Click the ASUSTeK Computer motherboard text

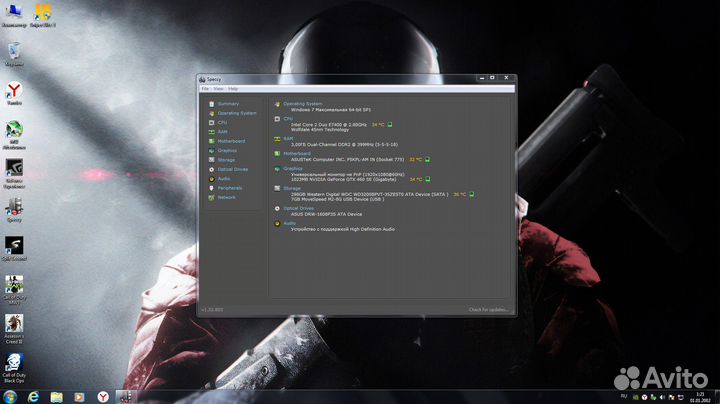coord(347,160)
